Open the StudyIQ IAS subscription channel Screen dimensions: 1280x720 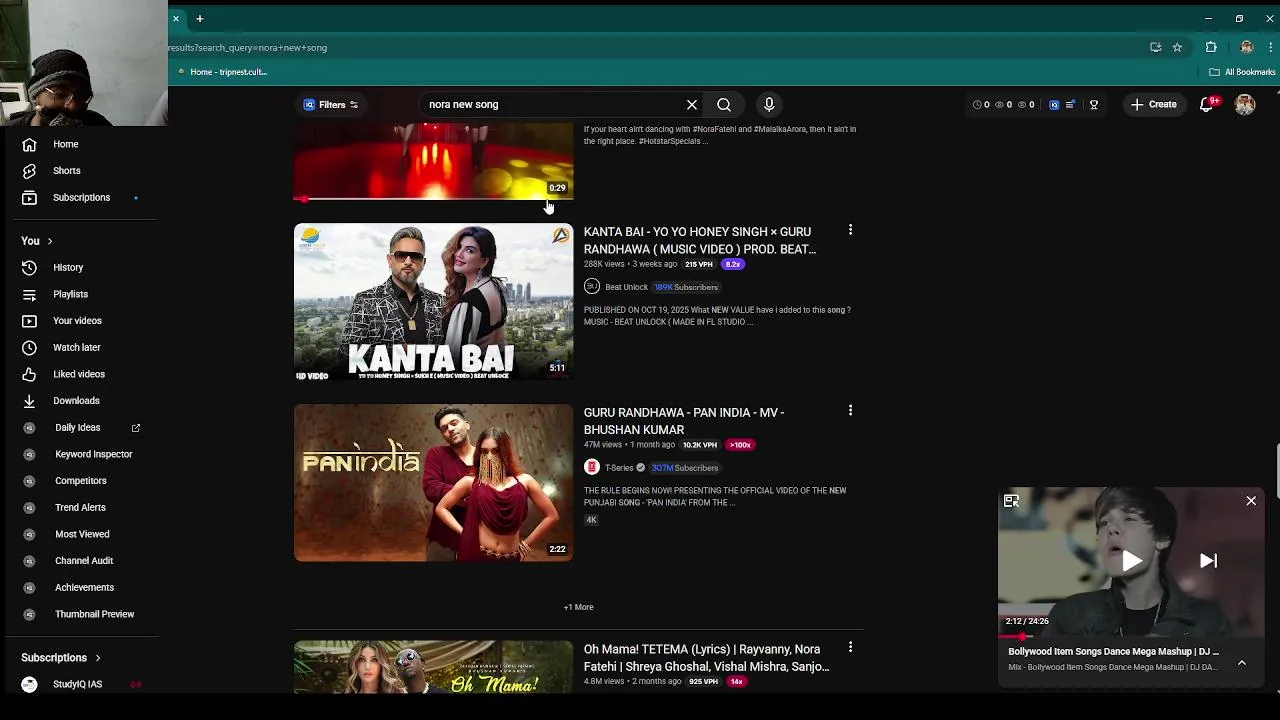click(x=77, y=684)
